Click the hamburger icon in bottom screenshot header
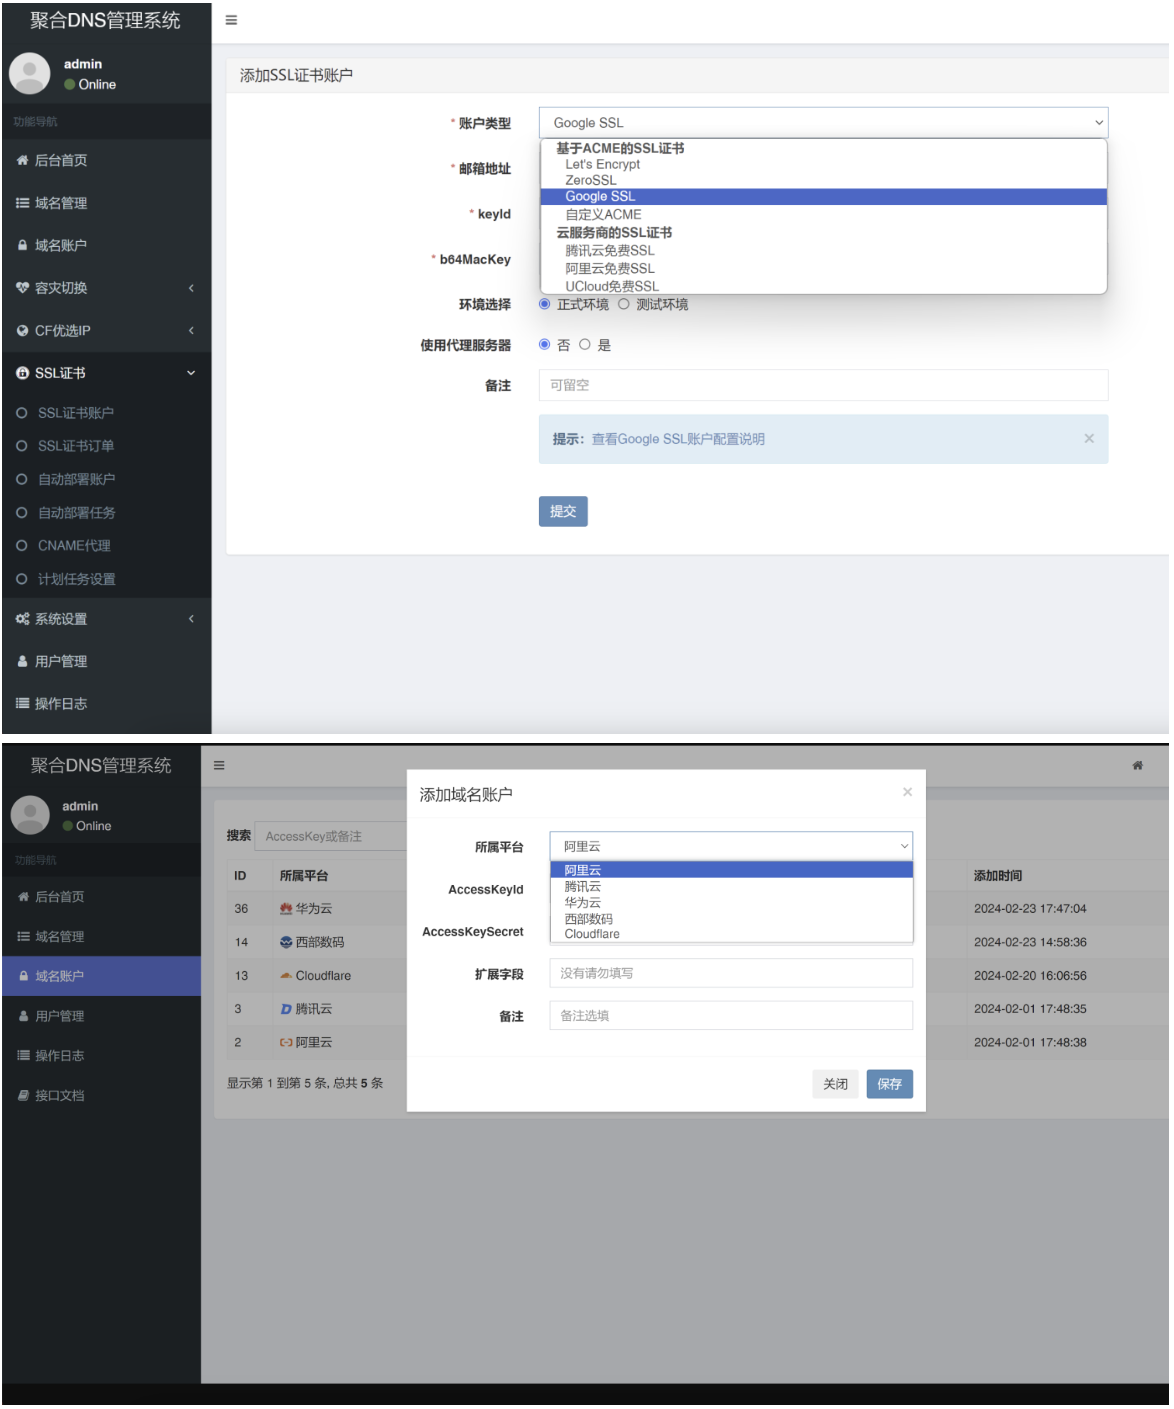This screenshot has width=1174, height=1409. click(x=219, y=766)
